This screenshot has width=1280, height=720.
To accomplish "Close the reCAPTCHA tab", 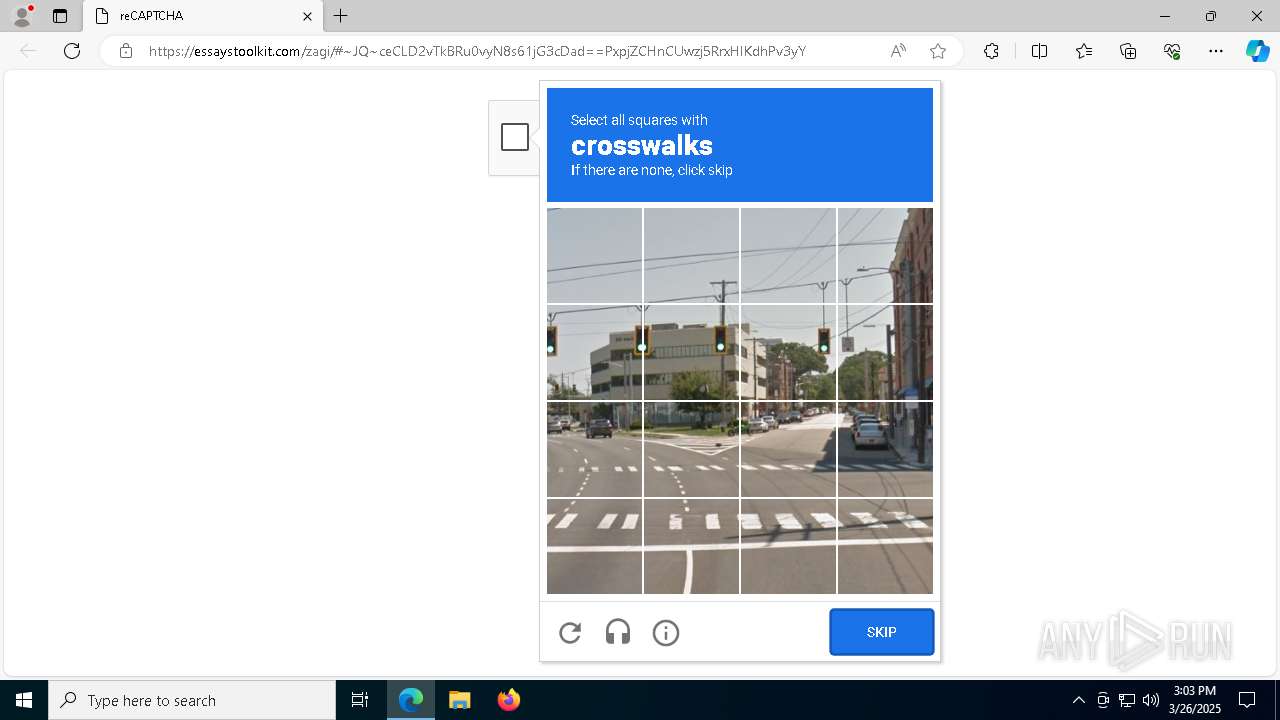I will (308, 16).
